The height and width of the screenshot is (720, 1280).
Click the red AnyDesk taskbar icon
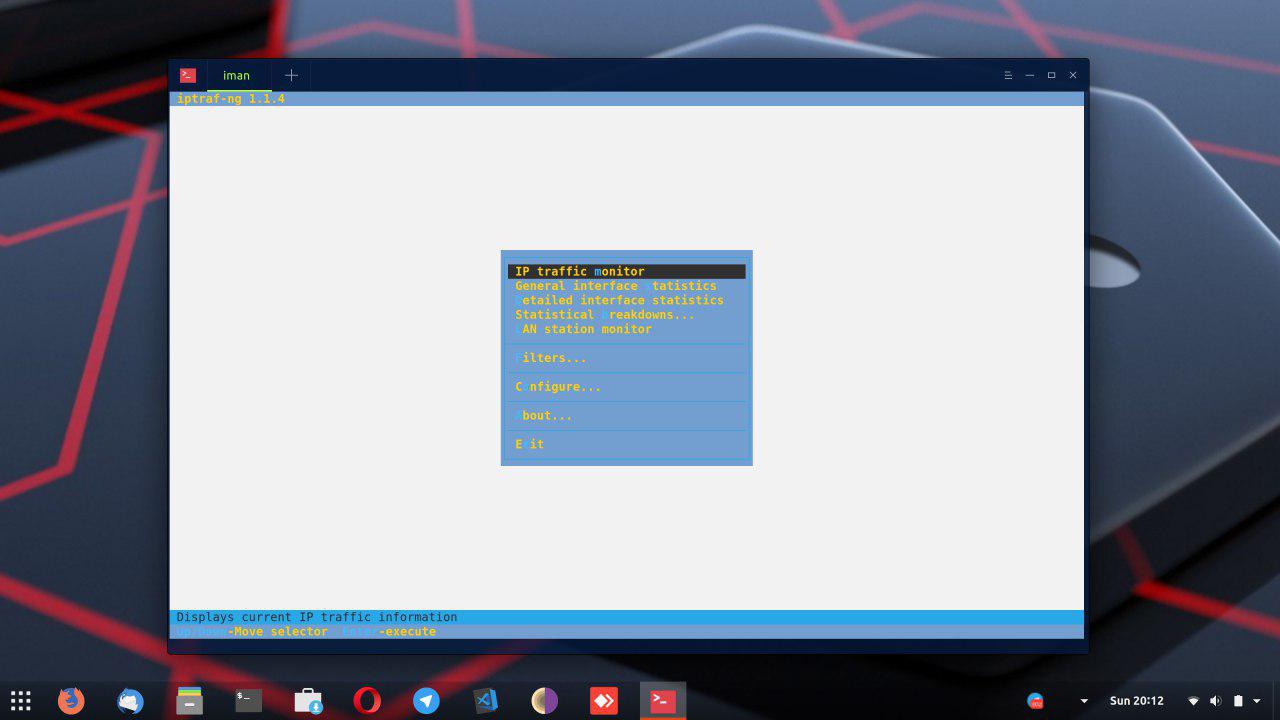tap(603, 701)
